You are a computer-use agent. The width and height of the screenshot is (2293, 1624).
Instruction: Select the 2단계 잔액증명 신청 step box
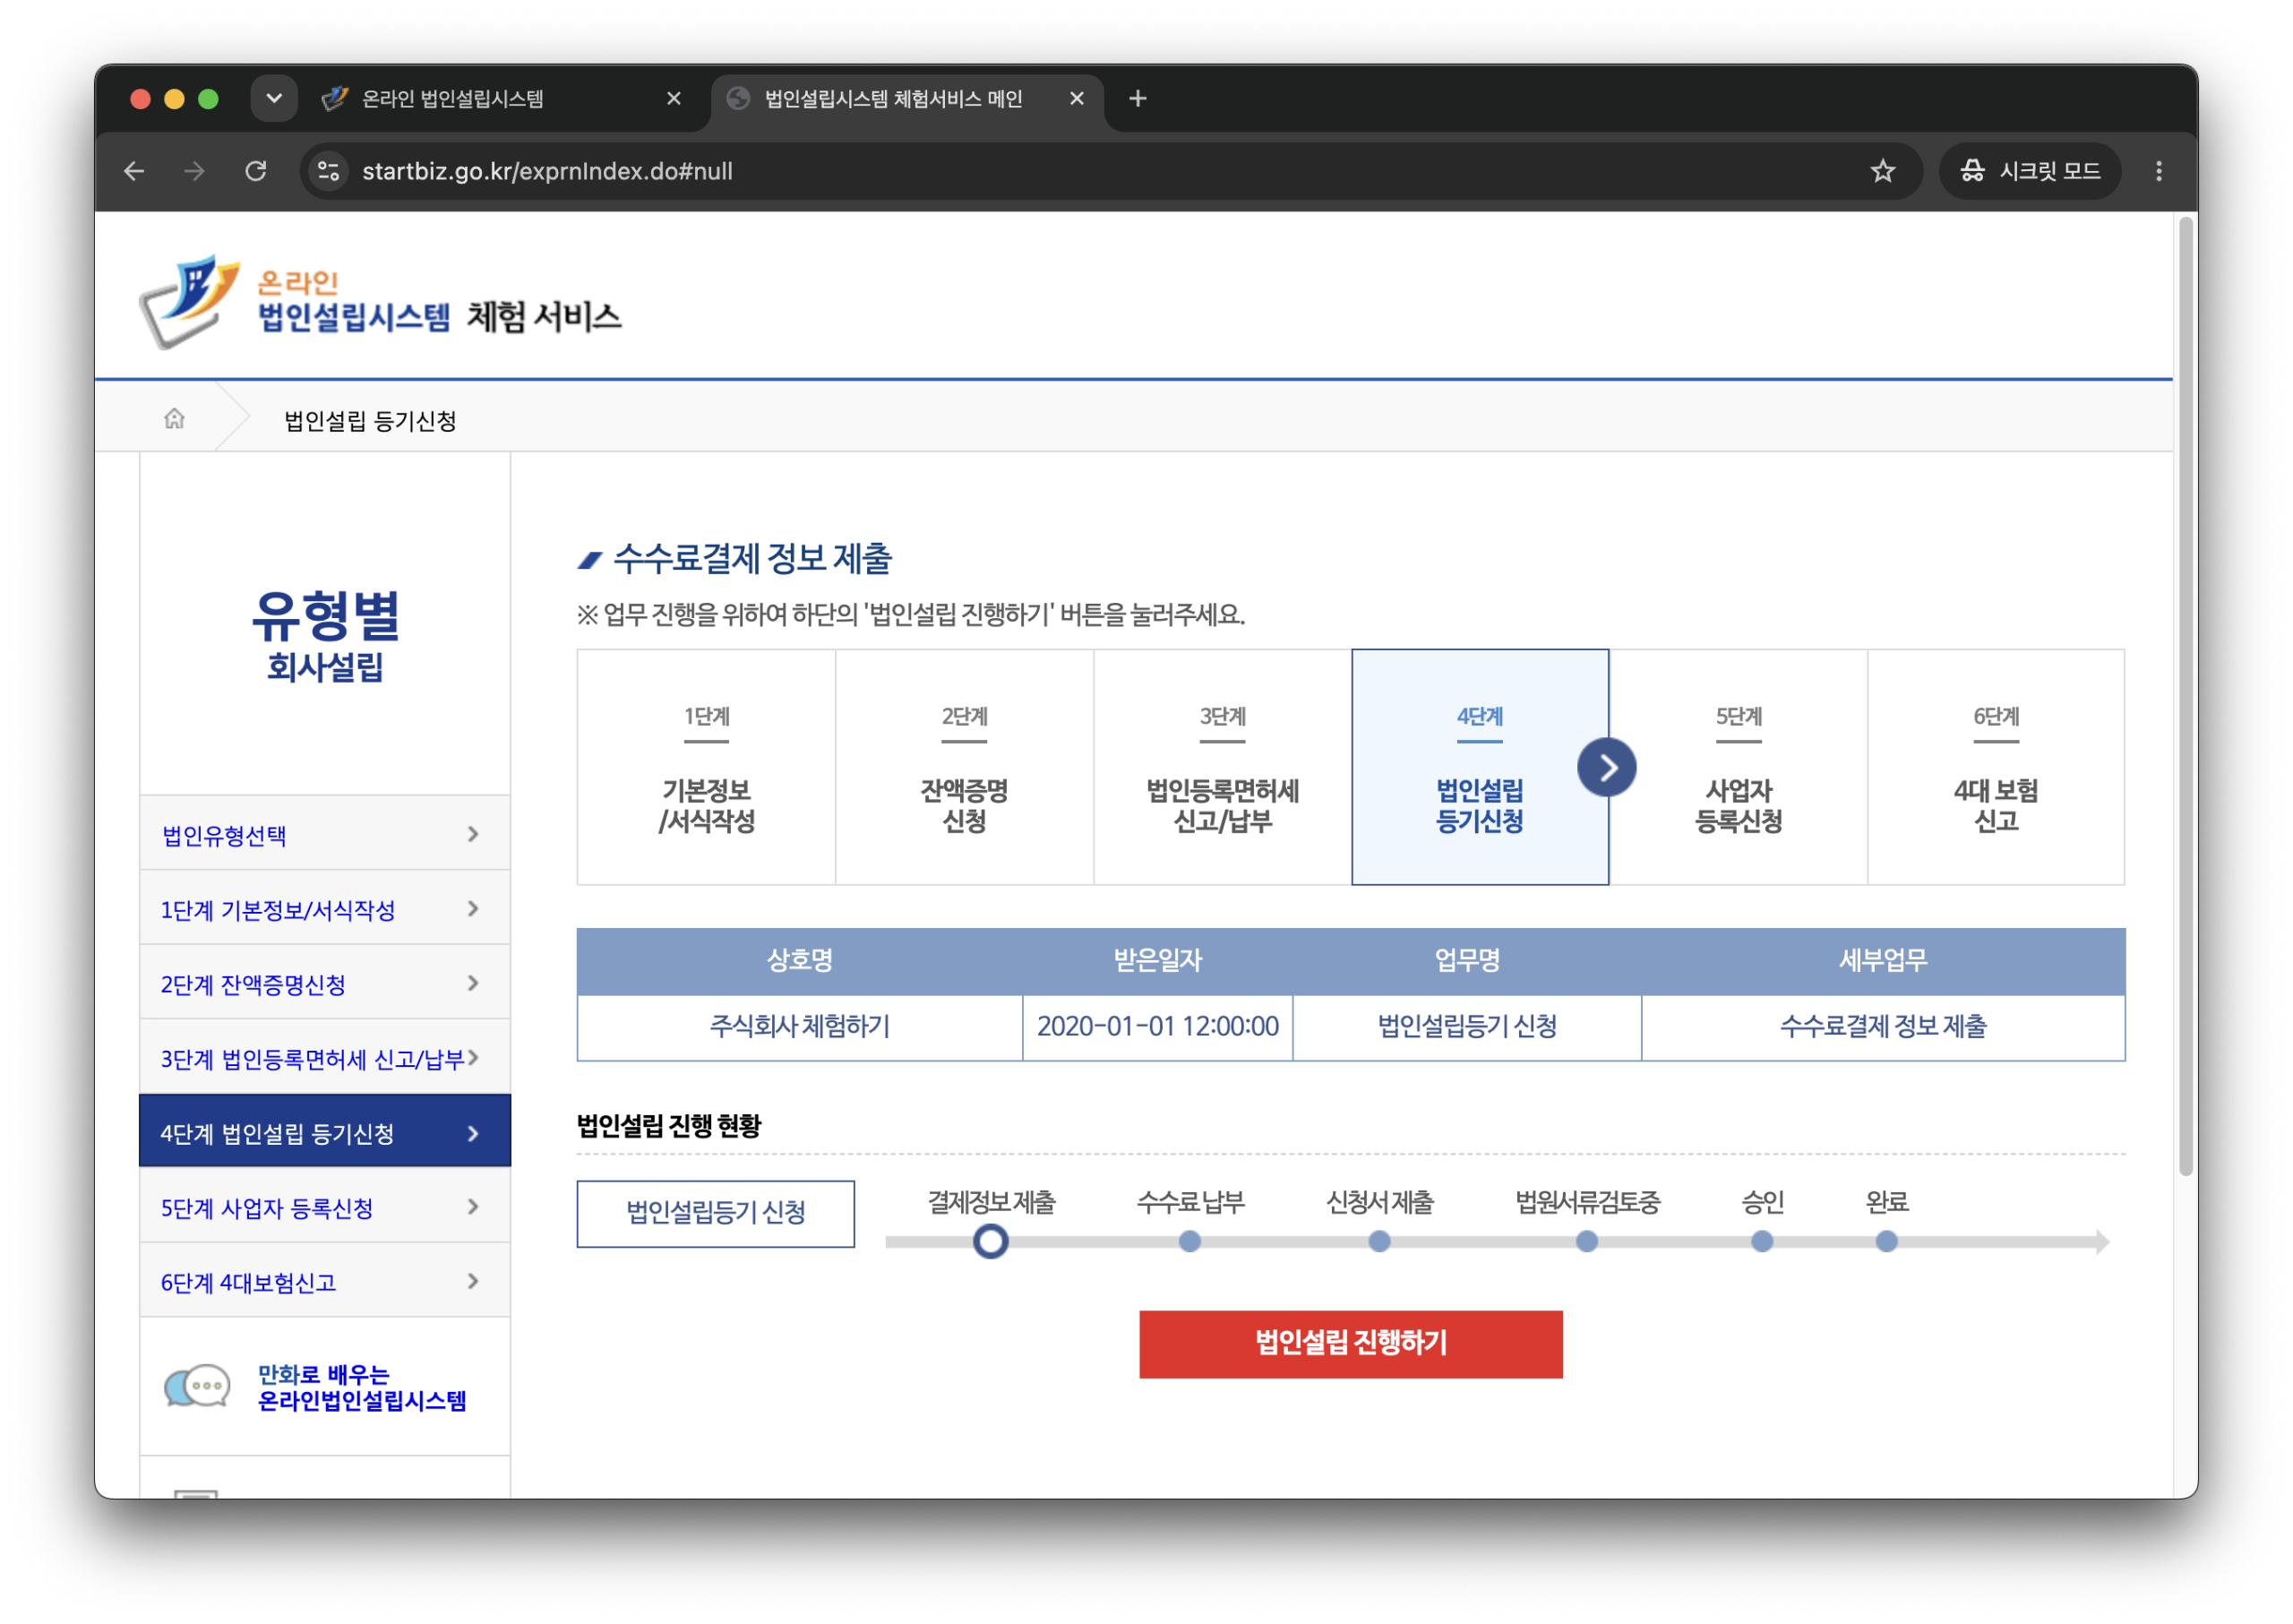tap(964, 767)
